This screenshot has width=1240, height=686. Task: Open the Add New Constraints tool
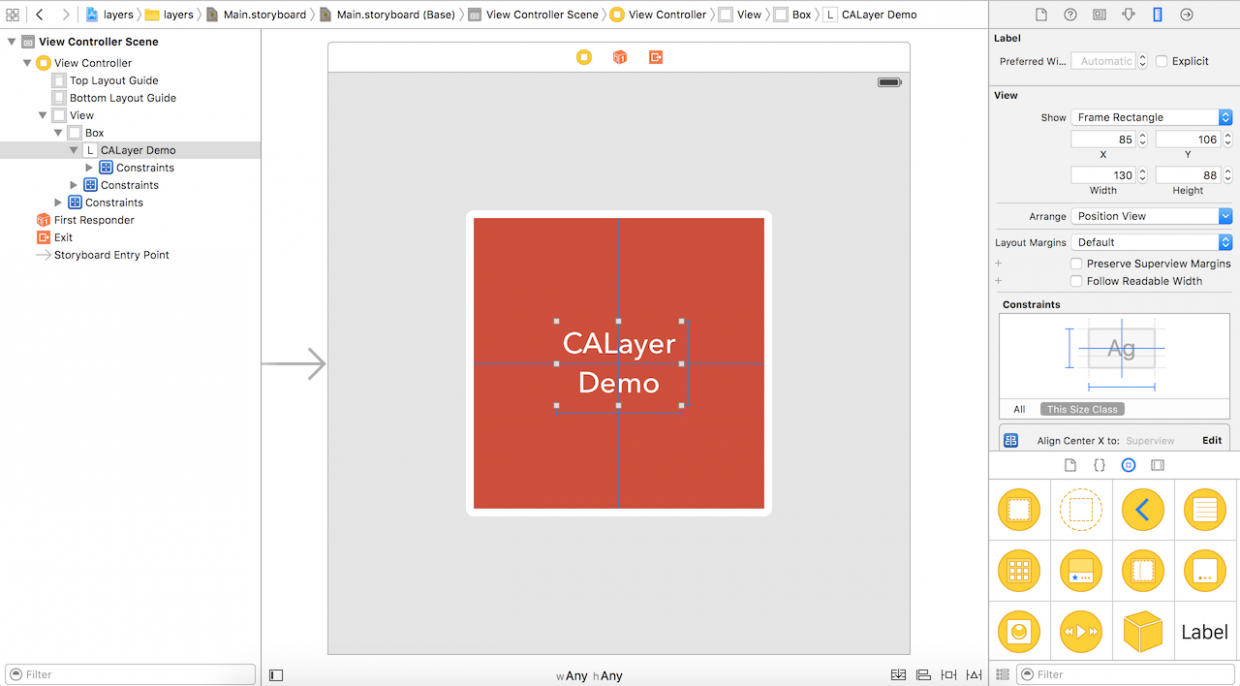pyautogui.click(x=948, y=675)
